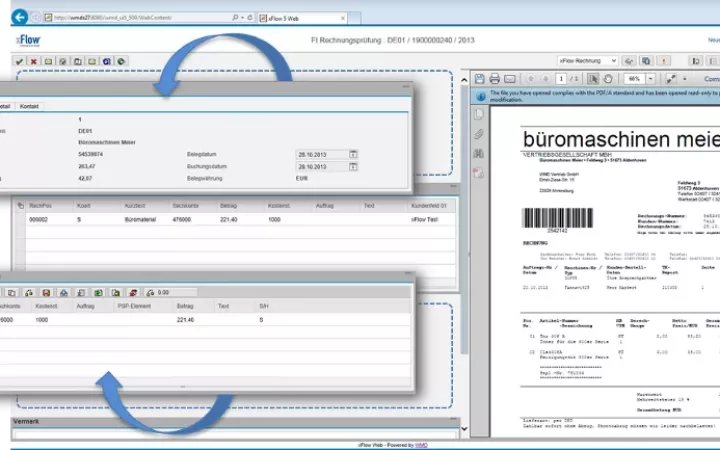Click the down chevron at PDF panel bottom

pyautogui.click(x=464, y=429)
